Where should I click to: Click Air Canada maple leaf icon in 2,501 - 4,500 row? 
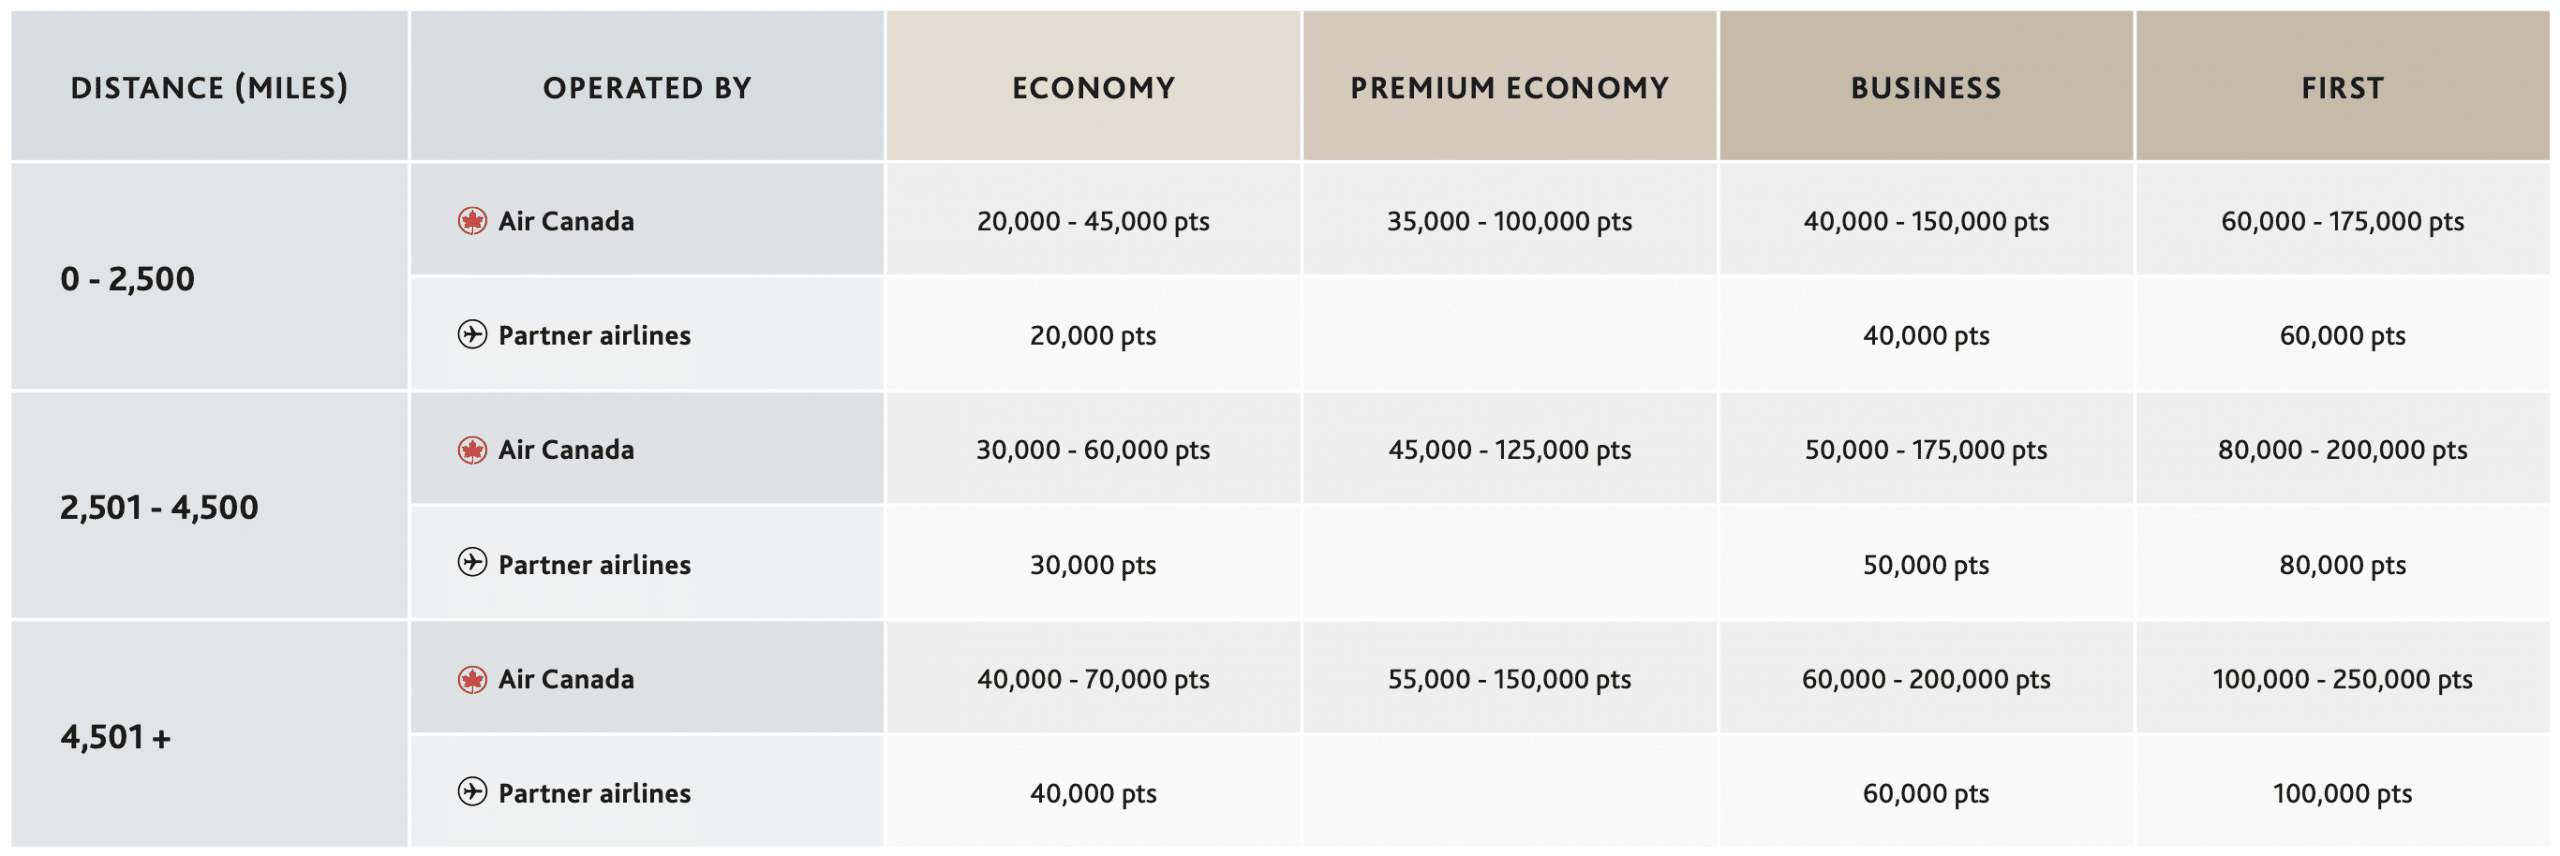(x=472, y=450)
